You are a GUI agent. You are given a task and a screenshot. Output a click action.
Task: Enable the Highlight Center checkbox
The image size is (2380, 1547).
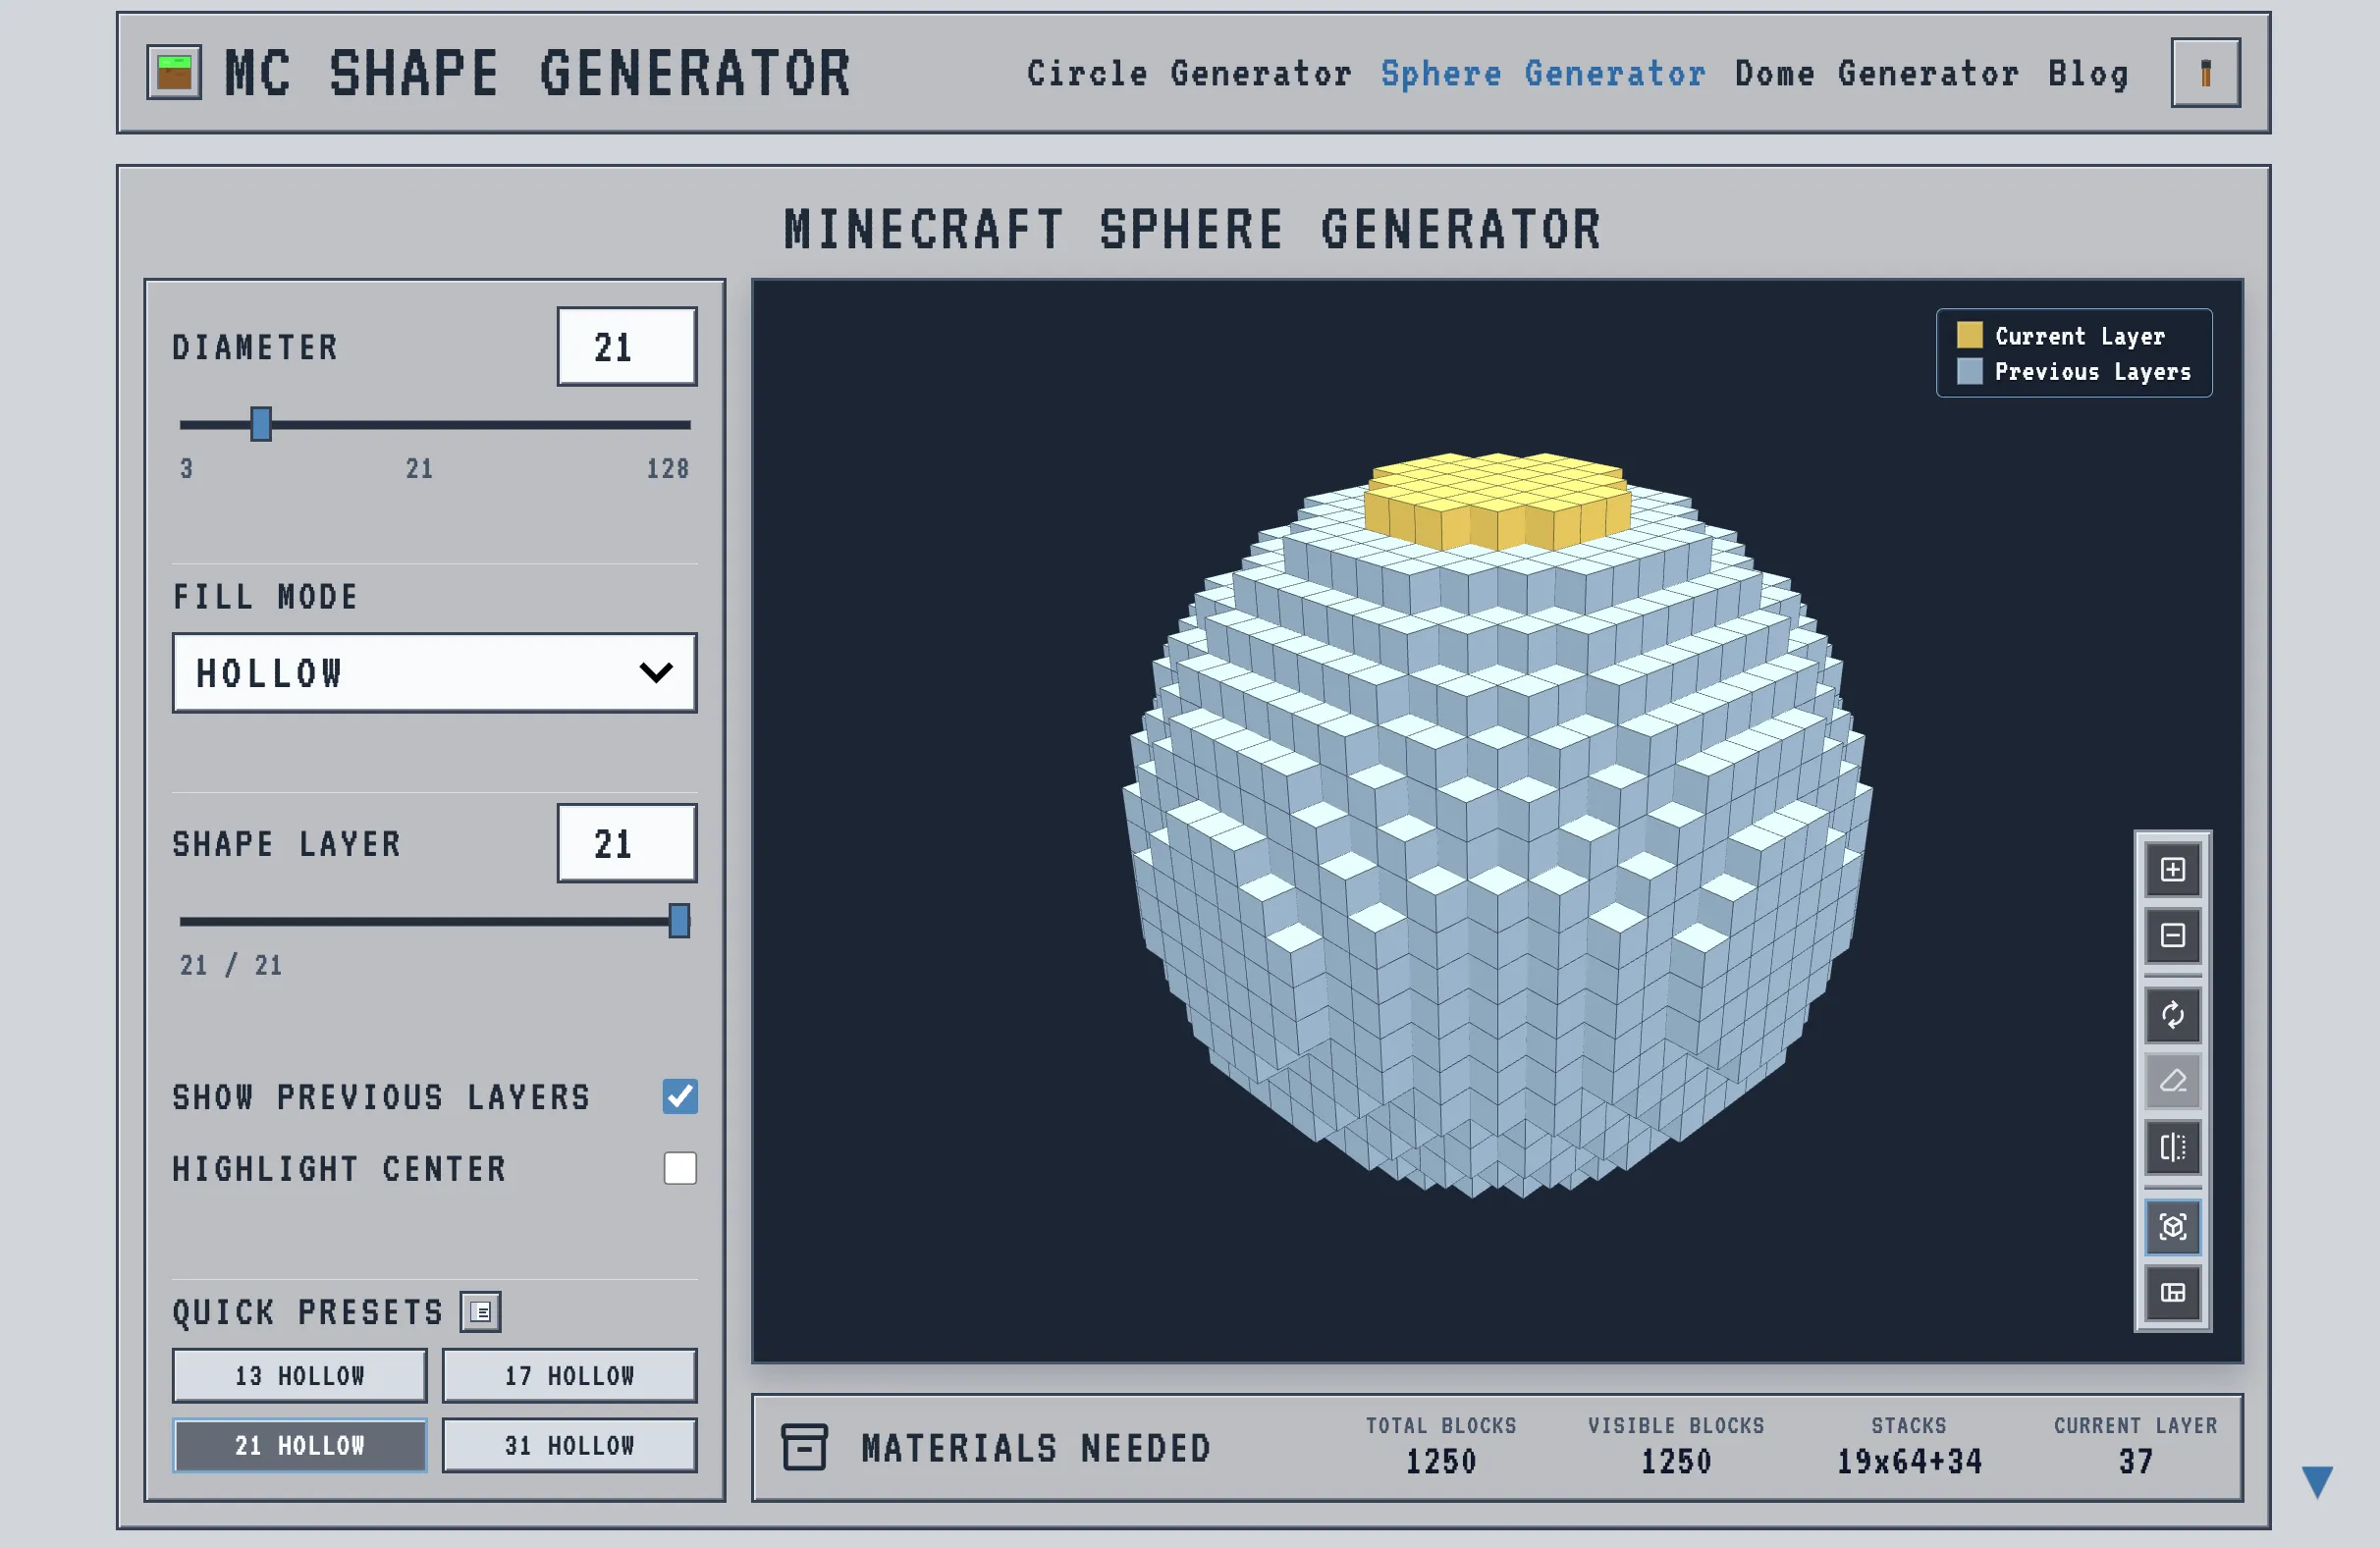(680, 1168)
